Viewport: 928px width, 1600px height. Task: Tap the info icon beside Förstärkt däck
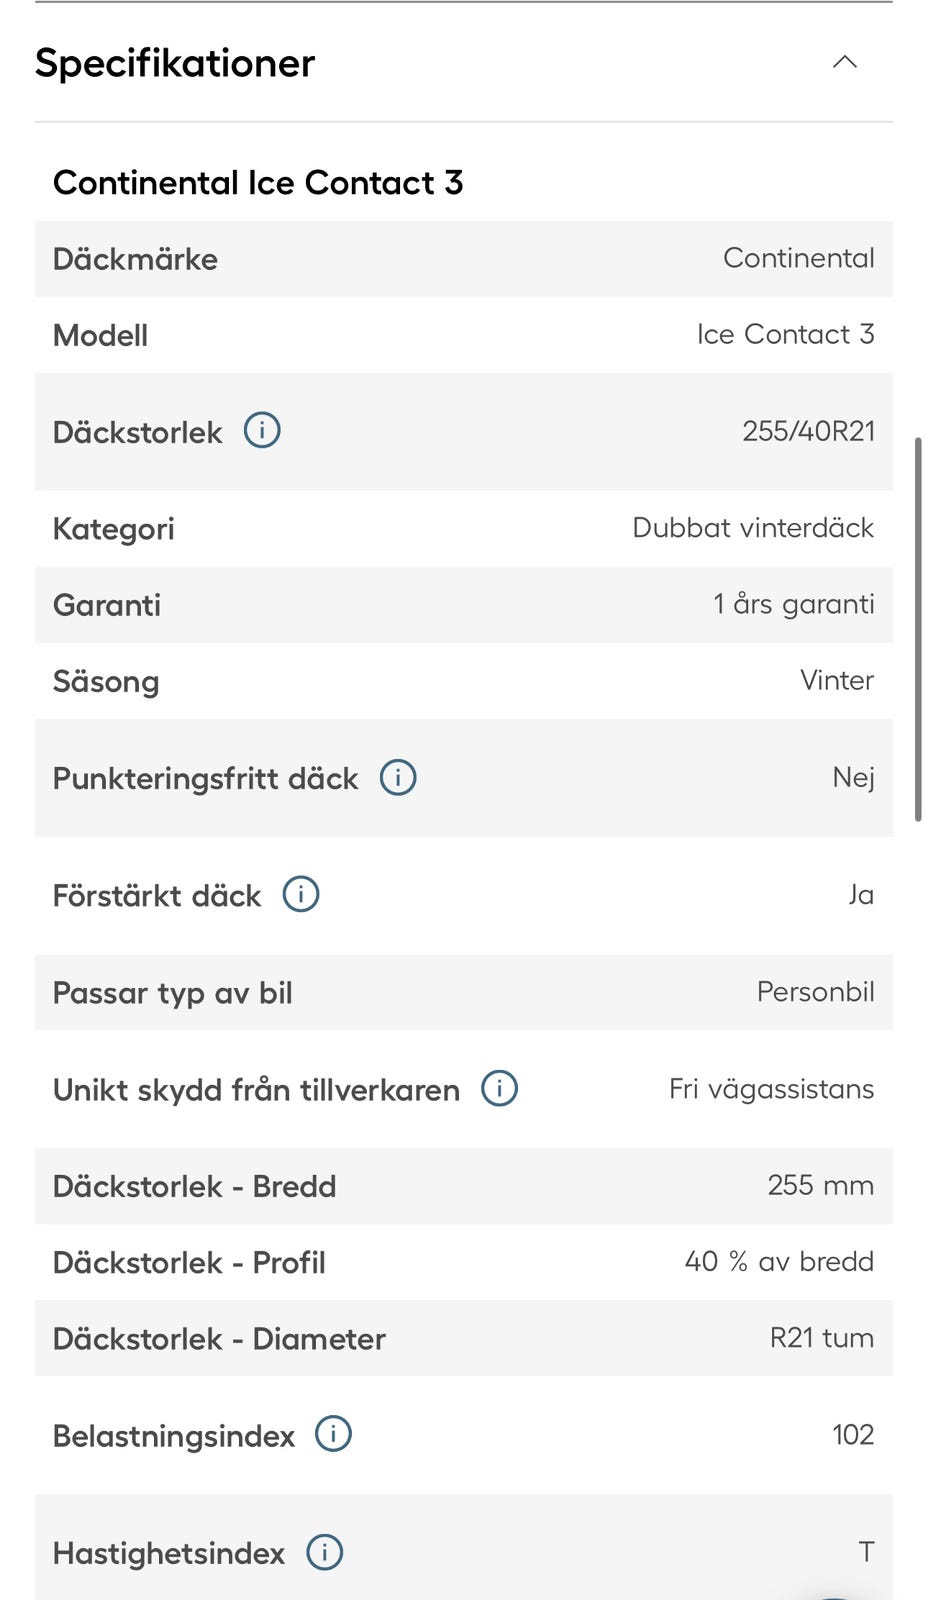point(301,894)
